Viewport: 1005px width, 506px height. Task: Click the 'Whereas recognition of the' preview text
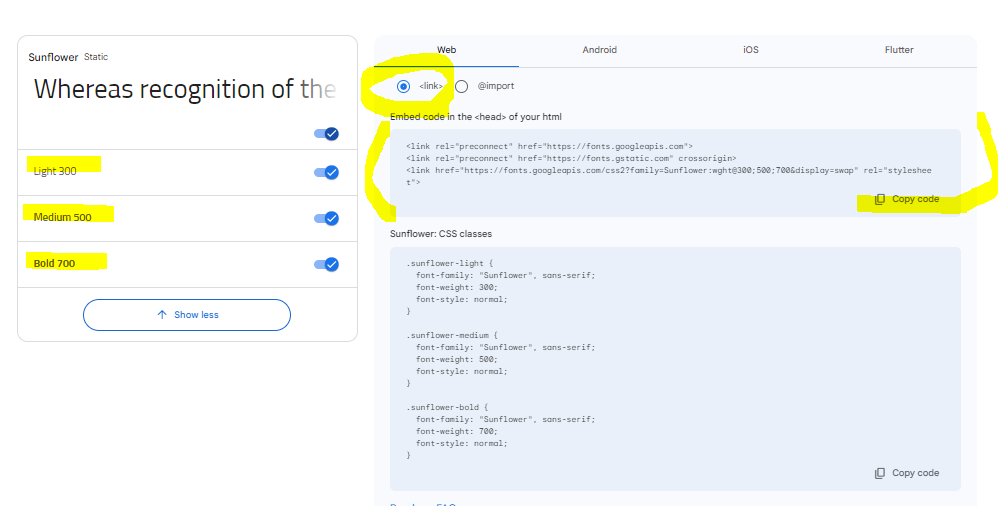pyautogui.click(x=185, y=89)
